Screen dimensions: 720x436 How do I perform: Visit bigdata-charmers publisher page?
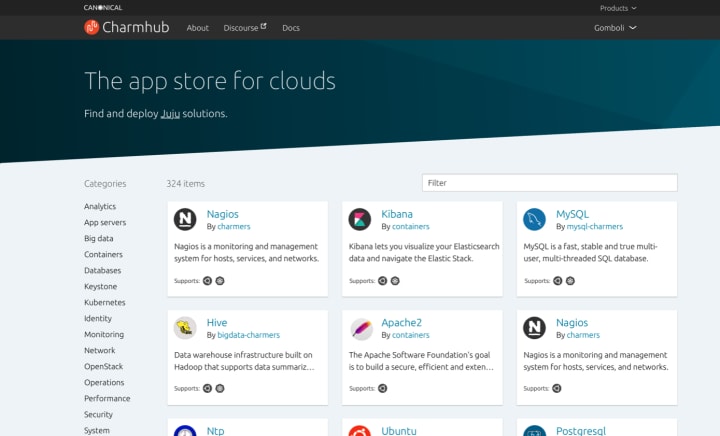tap(248, 335)
